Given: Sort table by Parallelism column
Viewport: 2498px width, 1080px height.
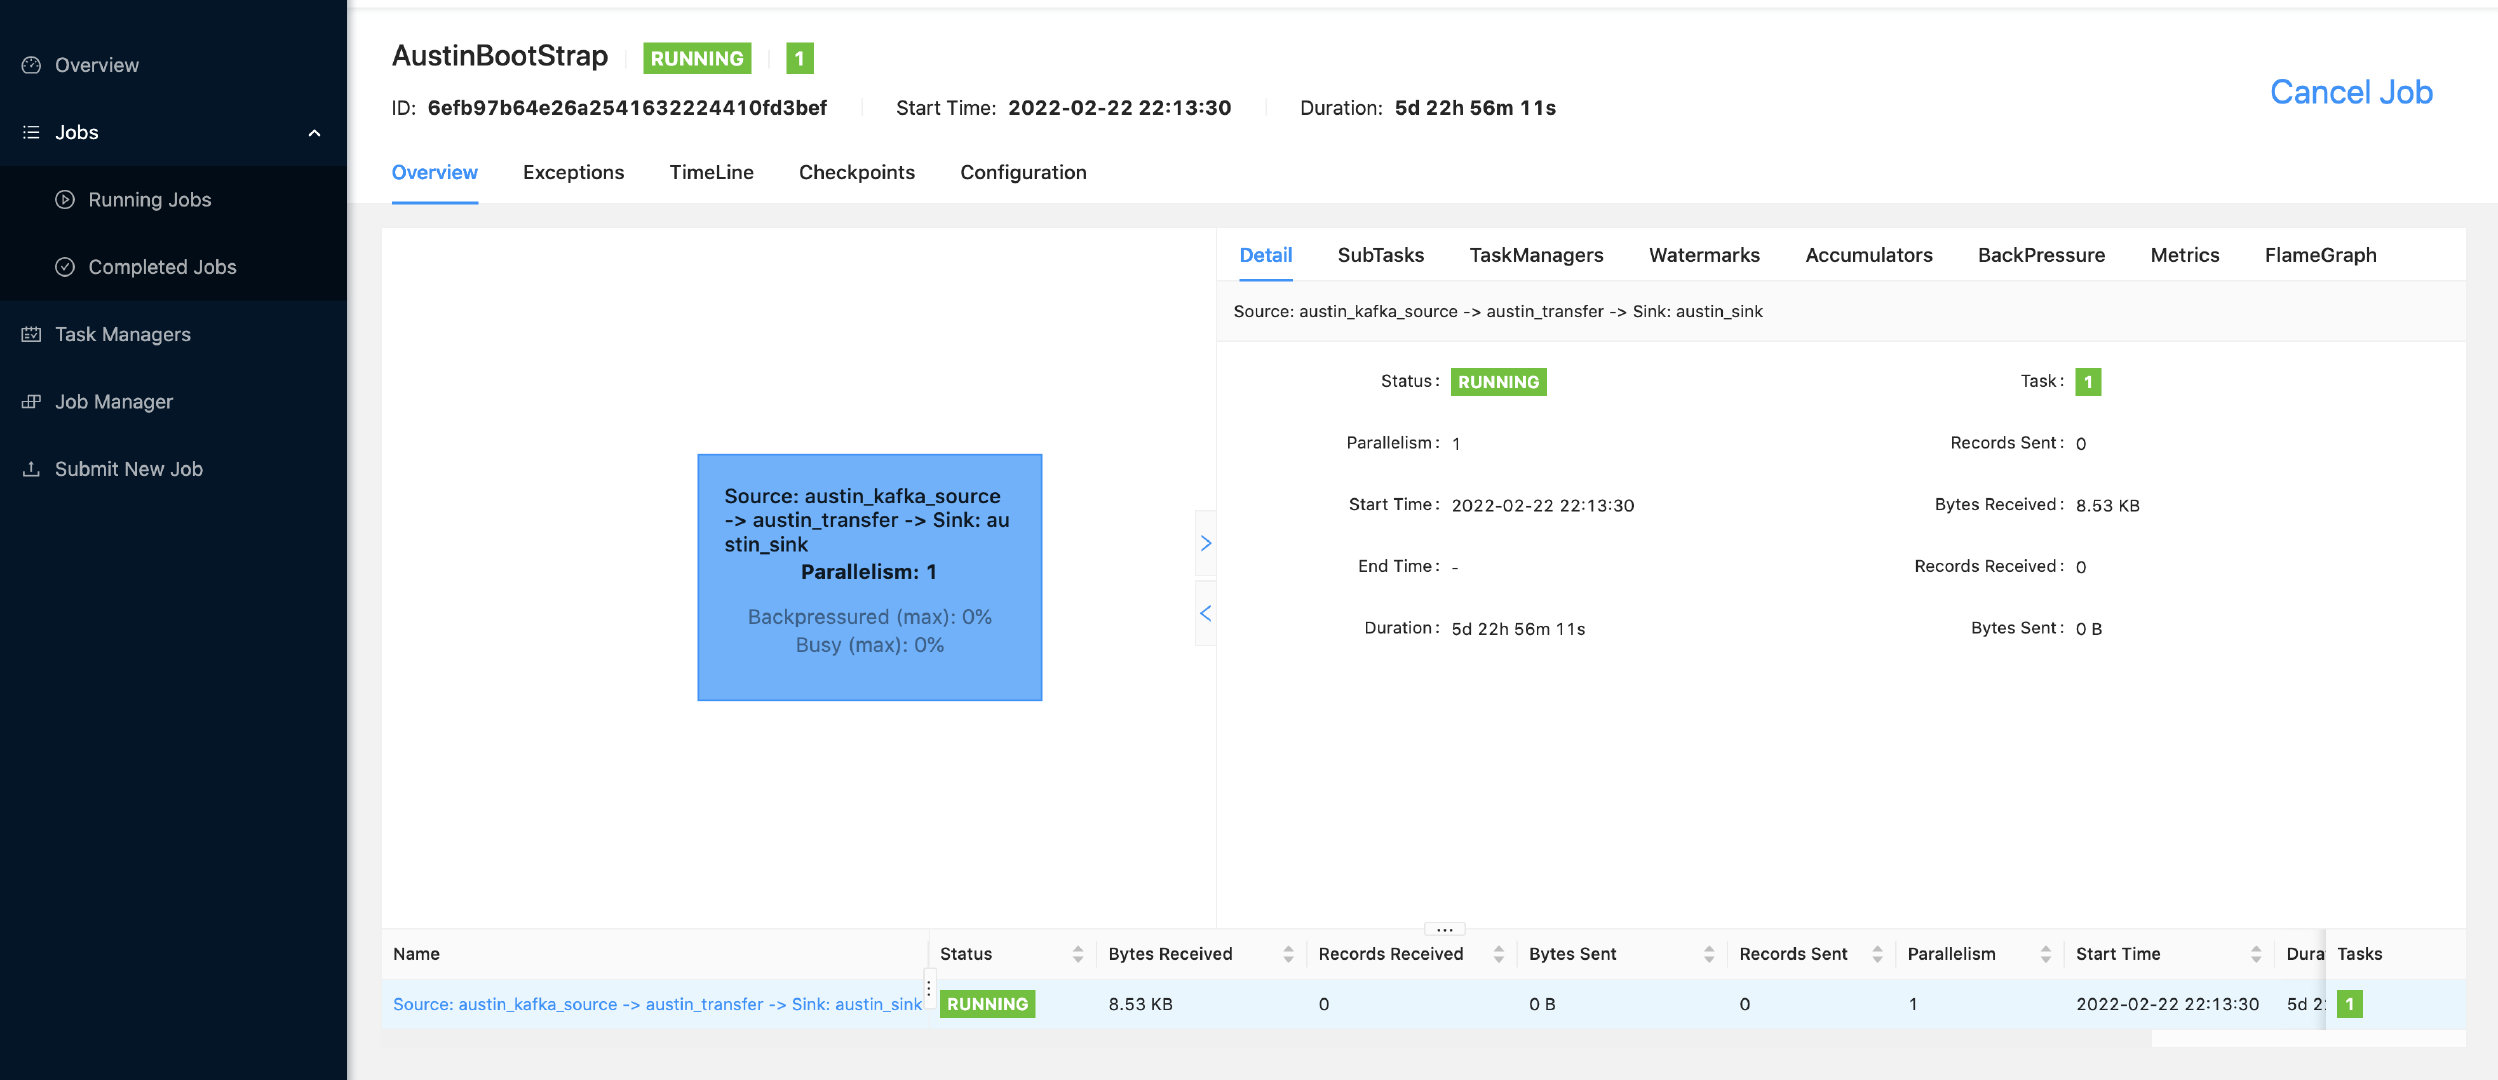Looking at the screenshot, I should [x=2045, y=954].
